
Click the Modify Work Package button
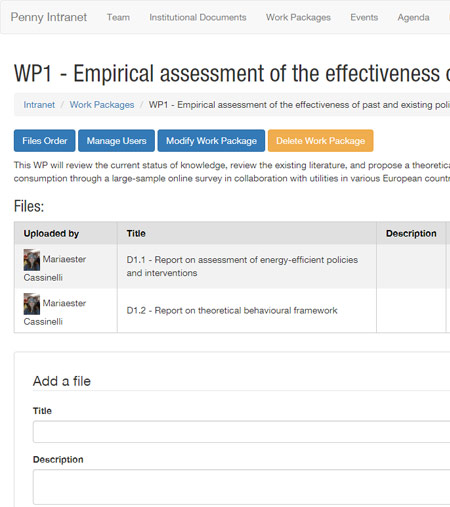211,141
